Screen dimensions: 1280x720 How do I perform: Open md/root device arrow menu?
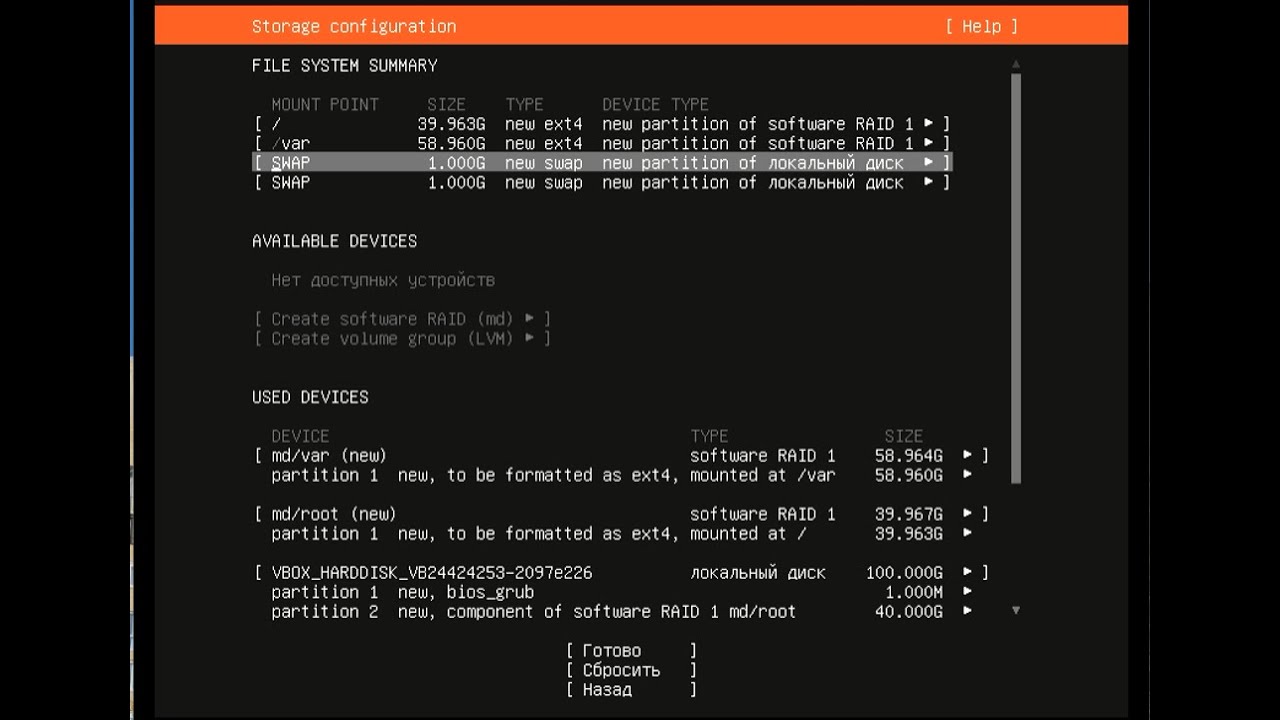coord(968,514)
